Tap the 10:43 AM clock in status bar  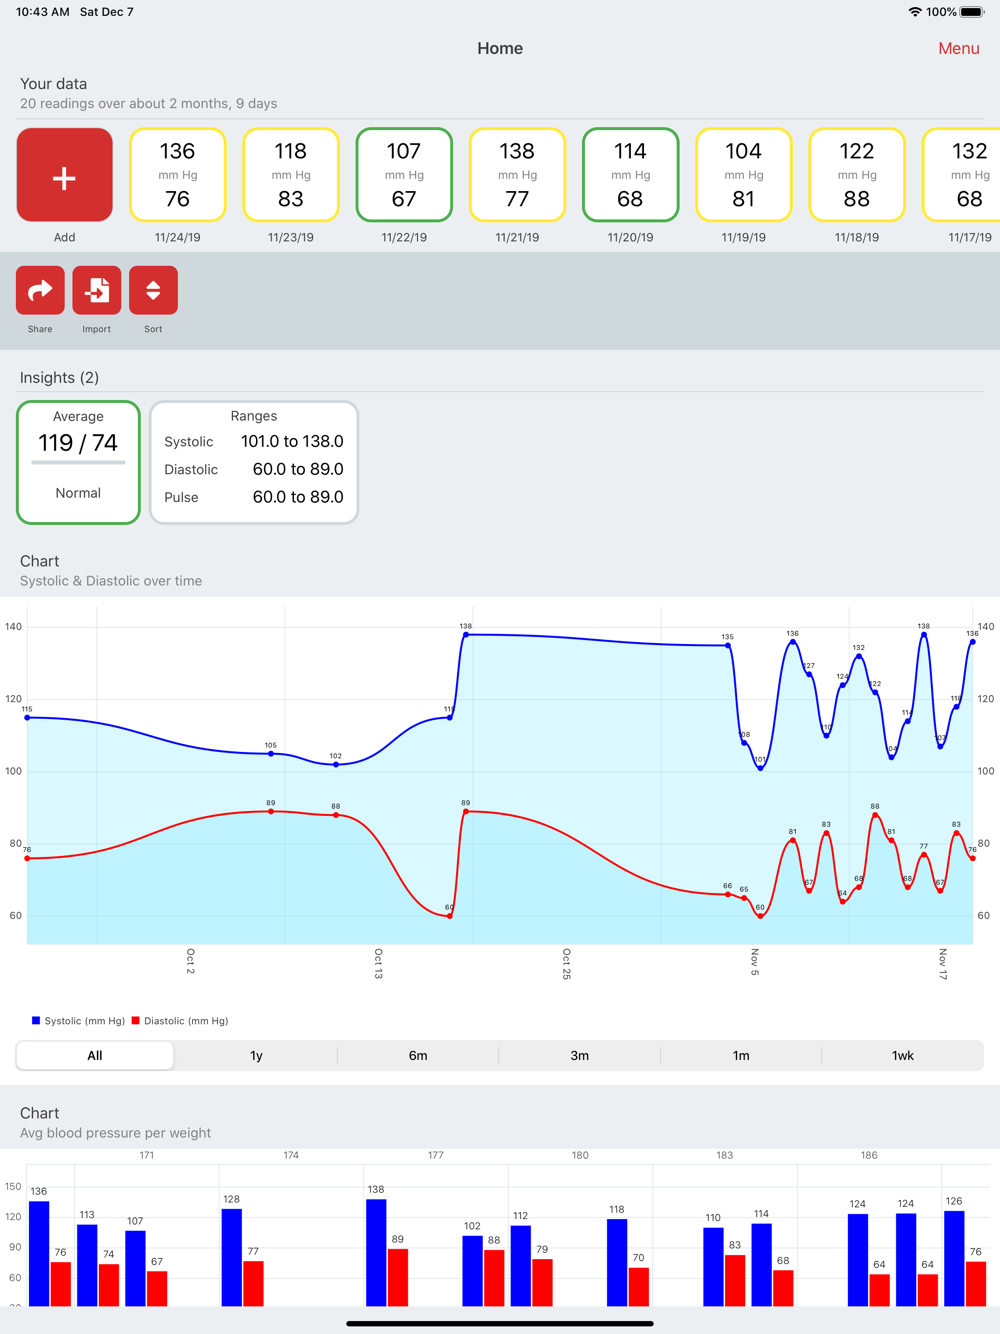[43, 12]
